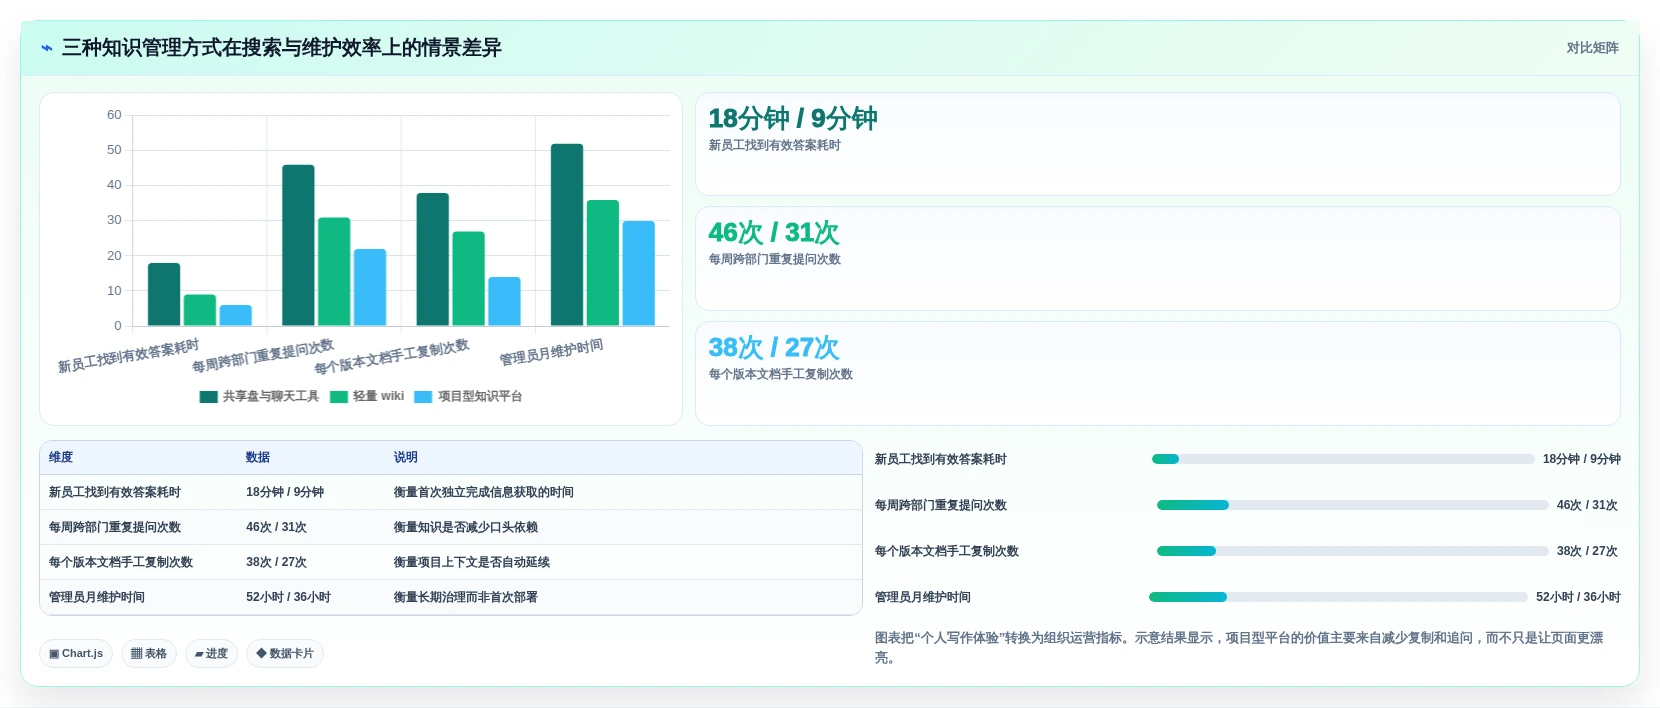Select the 18分钟 / 9分钟 data card value
1660x708 pixels.
[793, 118]
